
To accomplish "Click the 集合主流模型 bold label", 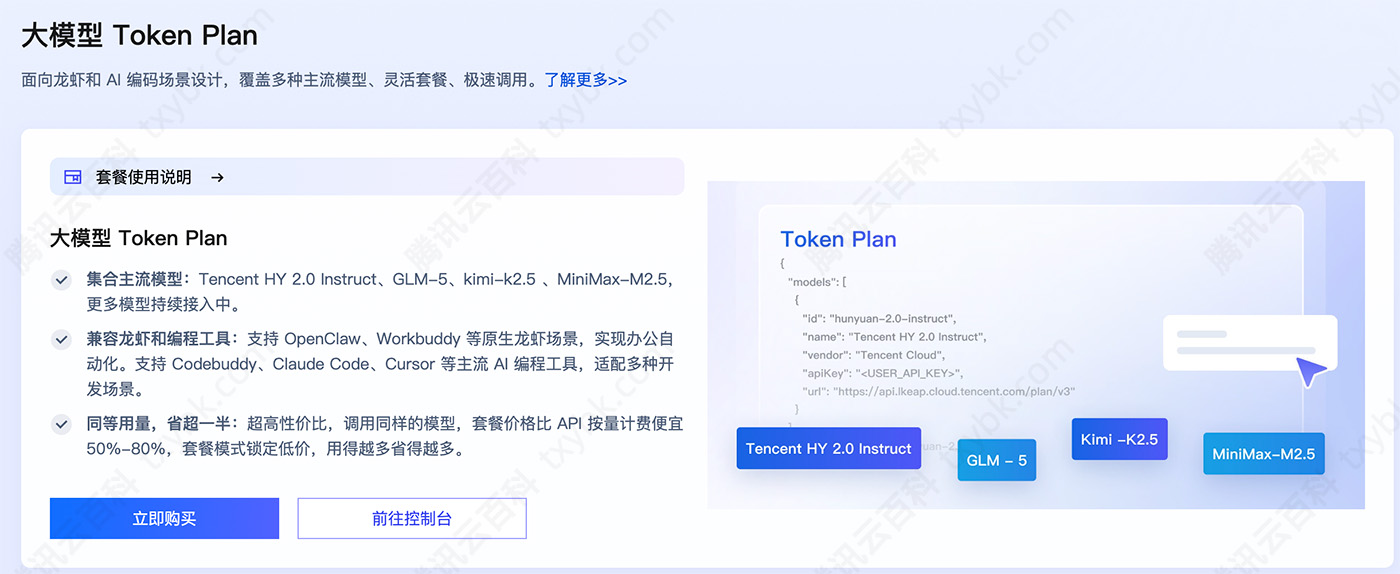I will [136, 279].
